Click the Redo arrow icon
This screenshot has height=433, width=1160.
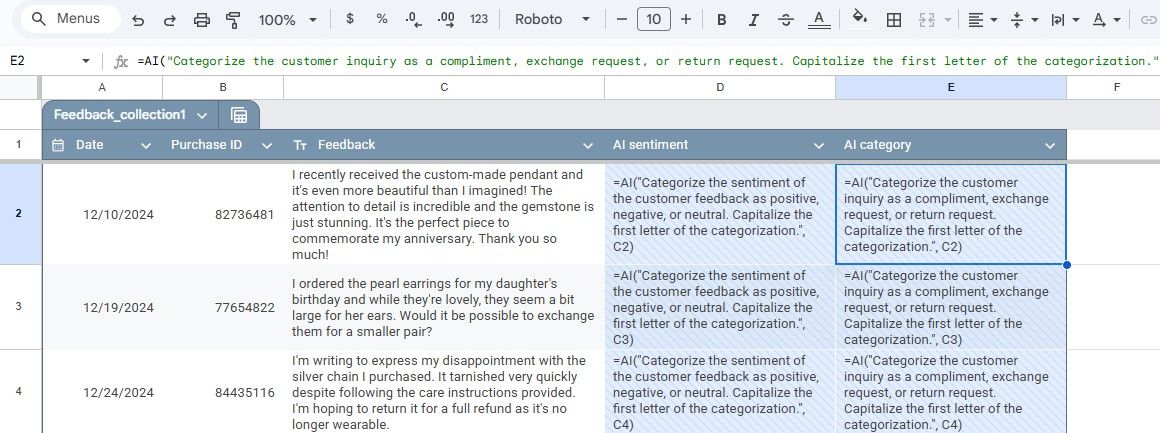pos(169,20)
